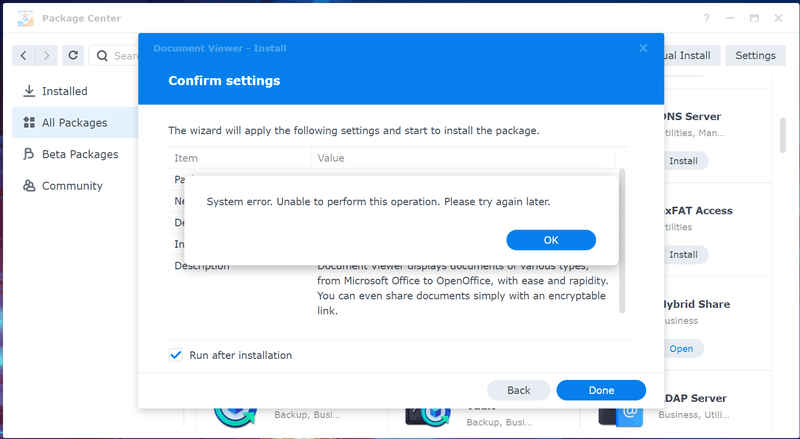Click the Beta Packages icon
The height and width of the screenshot is (439, 800).
click(29, 154)
